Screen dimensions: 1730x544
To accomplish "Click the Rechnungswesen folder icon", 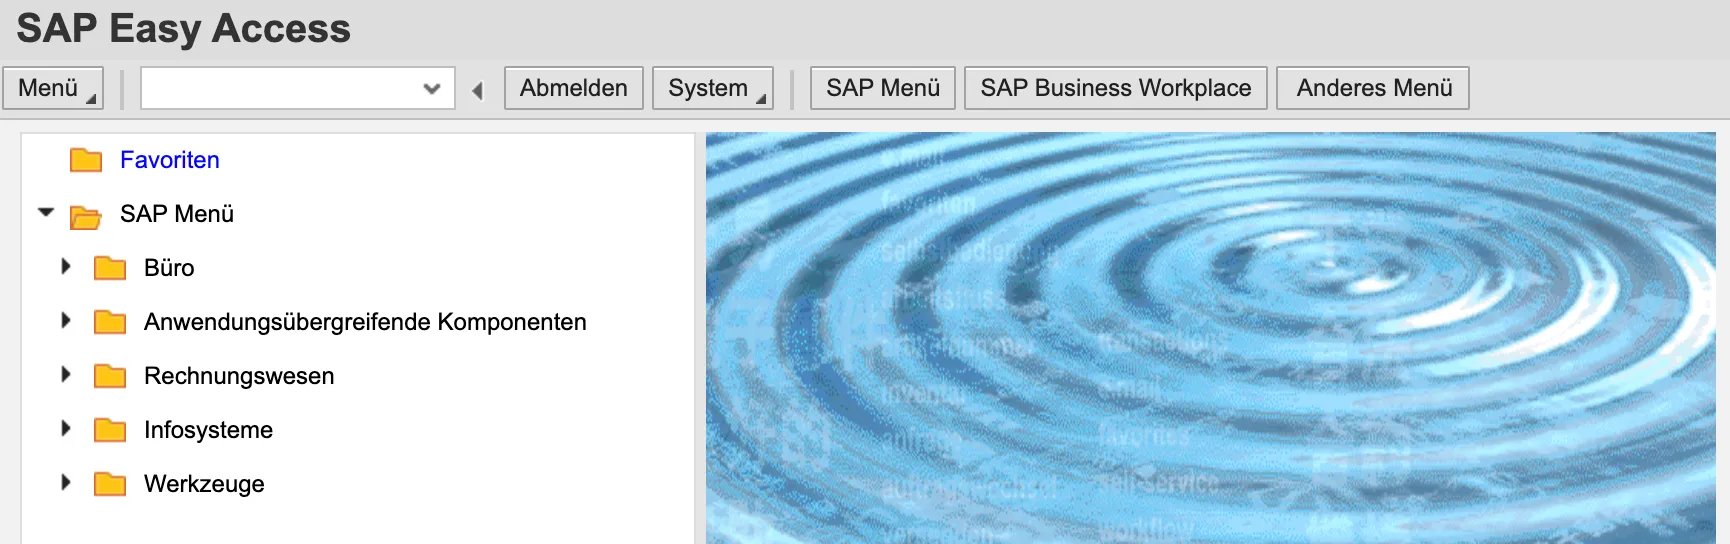I will click(110, 376).
